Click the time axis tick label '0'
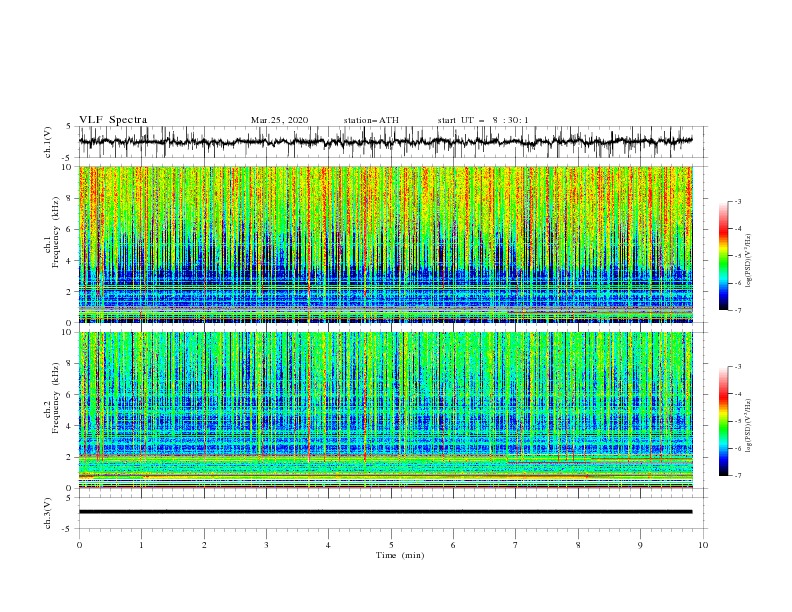Screen dimensions: 792x612 79,545
